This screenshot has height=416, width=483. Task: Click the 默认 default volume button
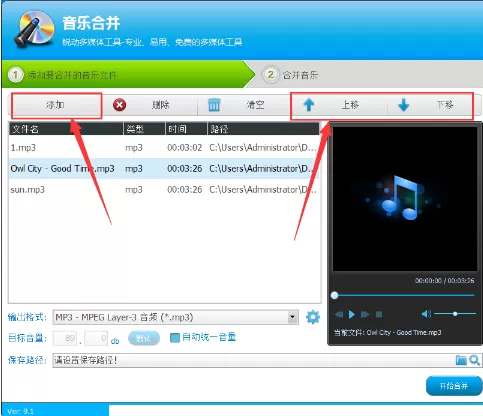[x=144, y=338]
